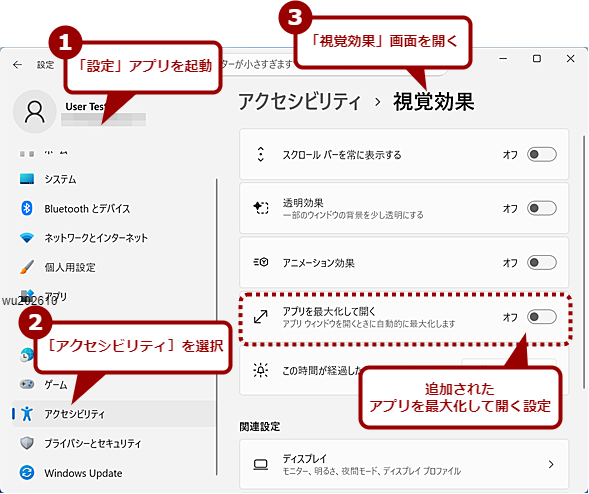Click the モニター、明るさ、夜間モード description text
This screenshot has height=494, width=589.
coord(372,471)
